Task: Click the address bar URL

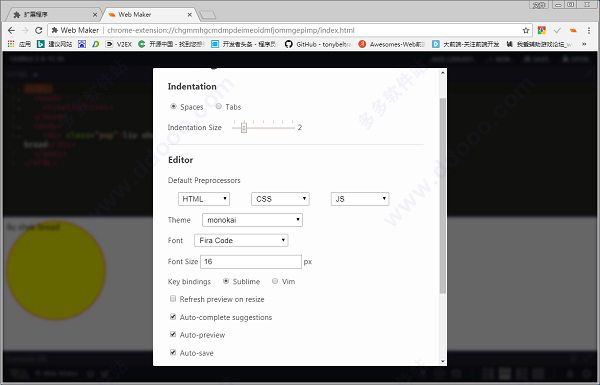Action: (230, 30)
